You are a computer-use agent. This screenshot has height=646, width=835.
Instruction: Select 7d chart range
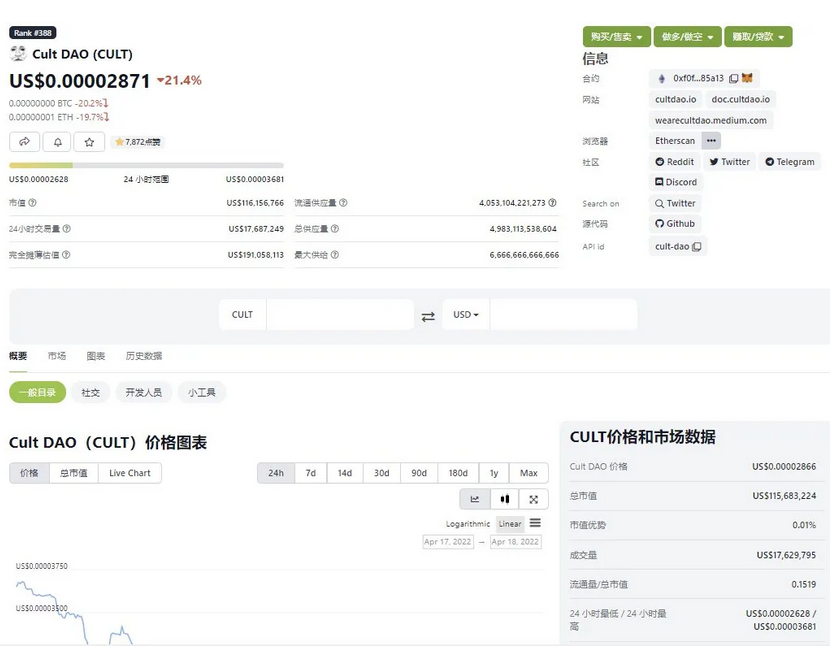310,473
